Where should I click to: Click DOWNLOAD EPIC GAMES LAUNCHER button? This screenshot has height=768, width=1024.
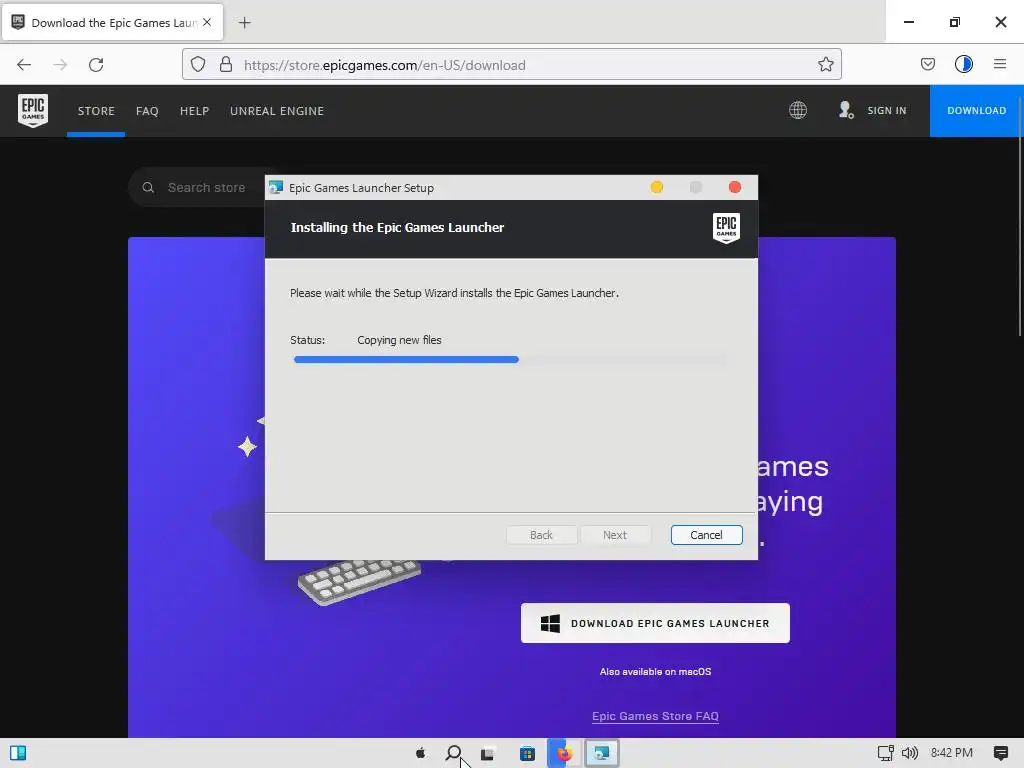pyautogui.click(x=655, y=623)
